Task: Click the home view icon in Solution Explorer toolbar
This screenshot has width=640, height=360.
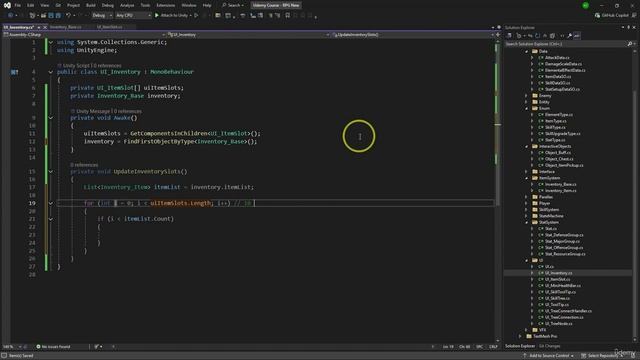Action: tap(509, 36)
